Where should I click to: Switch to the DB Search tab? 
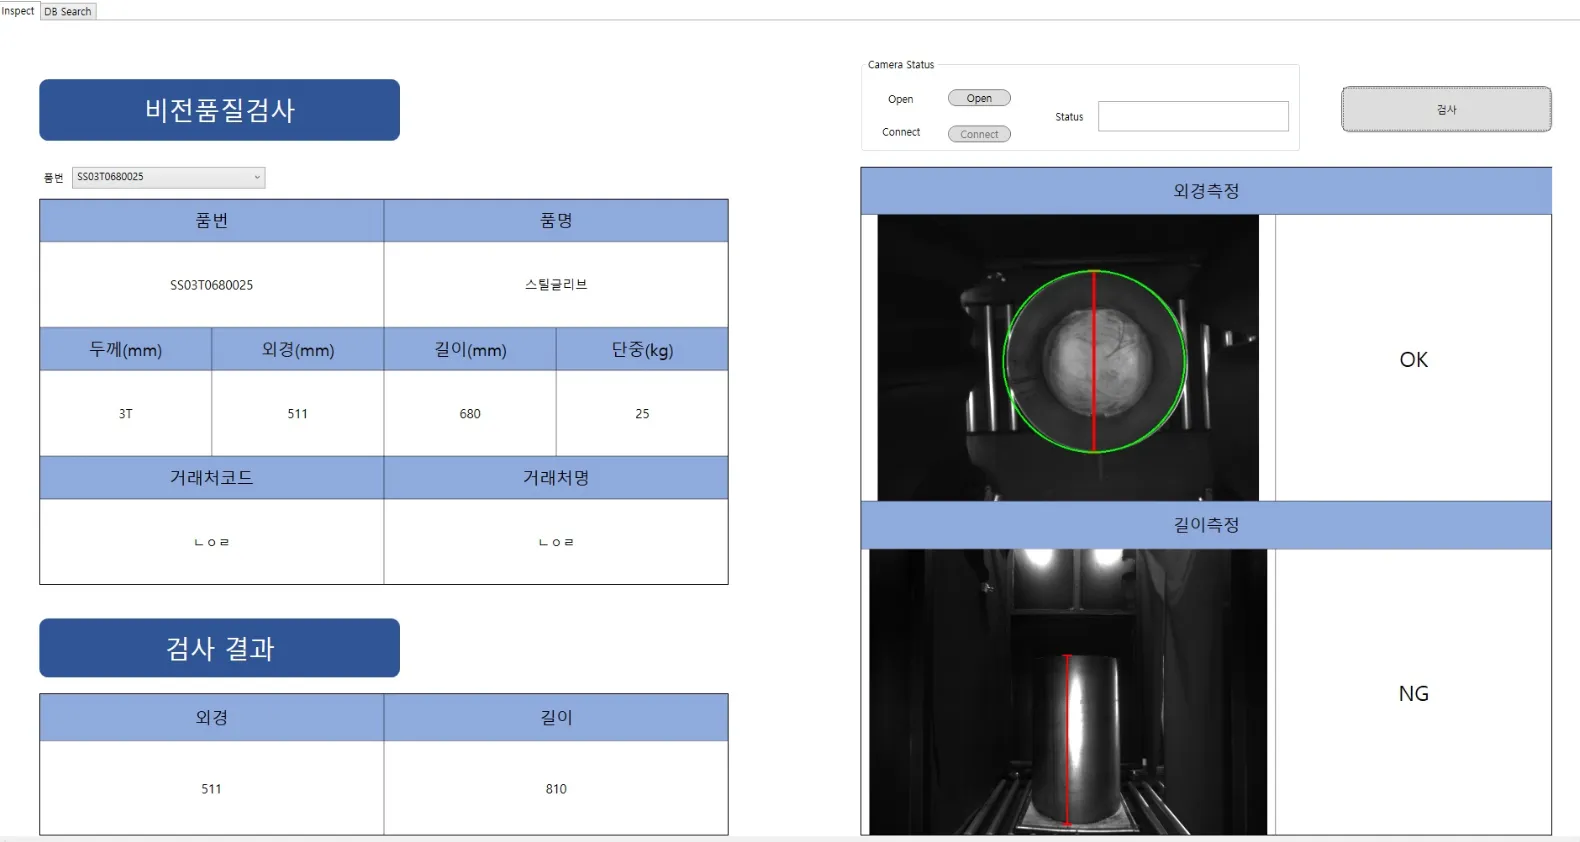point(68,11)
